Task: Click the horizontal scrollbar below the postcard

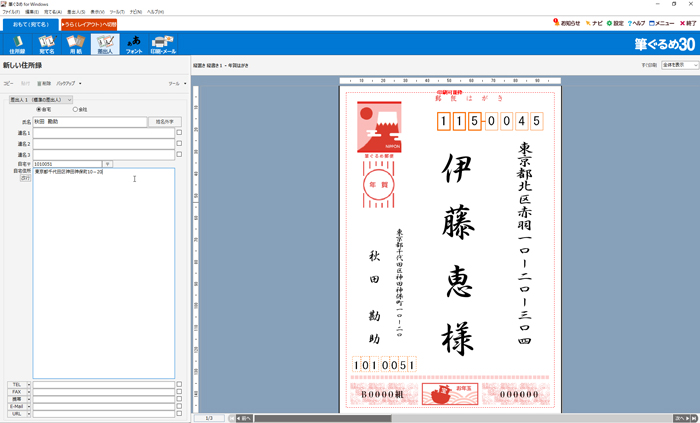Action: [x=450, y=418]
